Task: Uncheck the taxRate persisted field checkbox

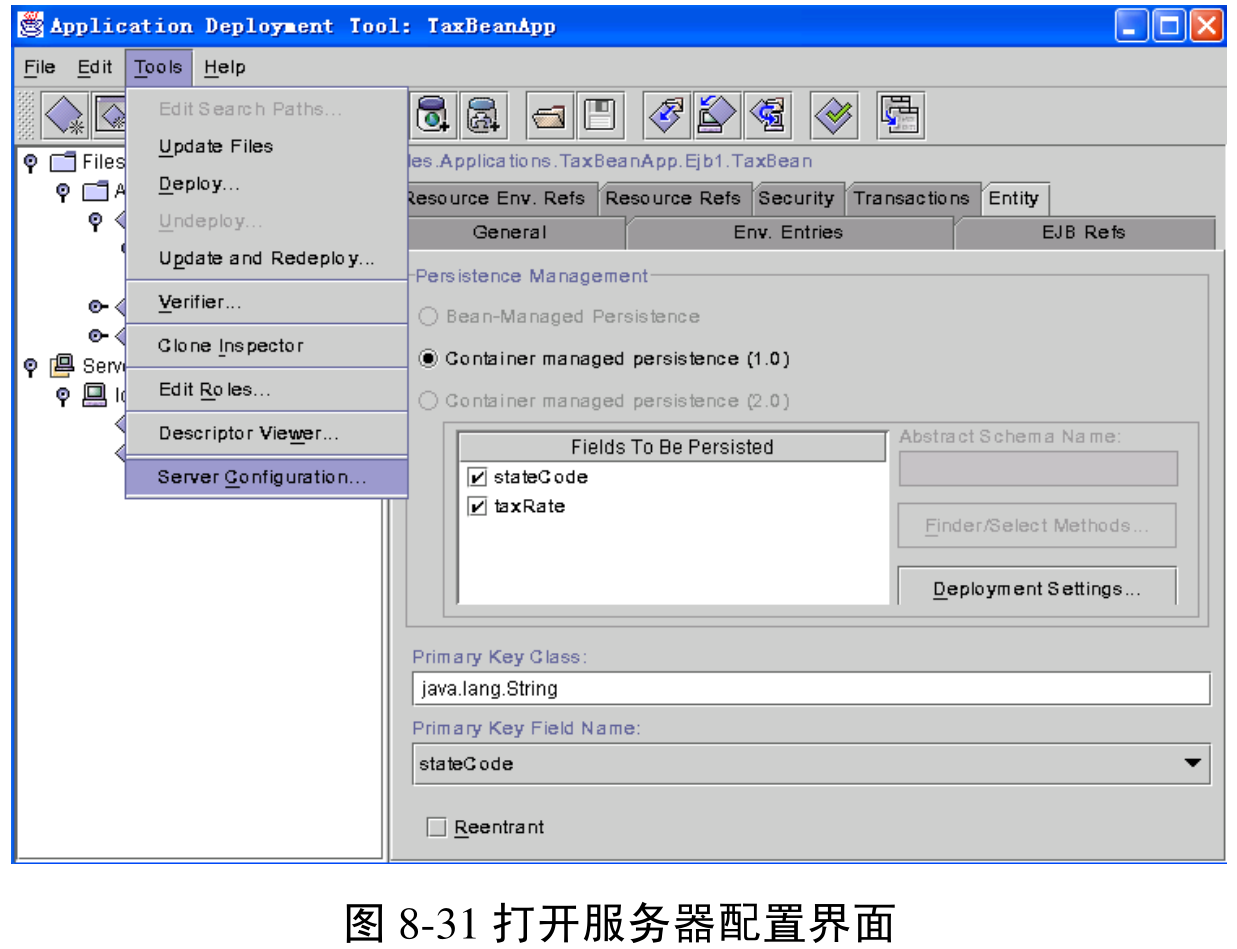Action: point(477,506)
